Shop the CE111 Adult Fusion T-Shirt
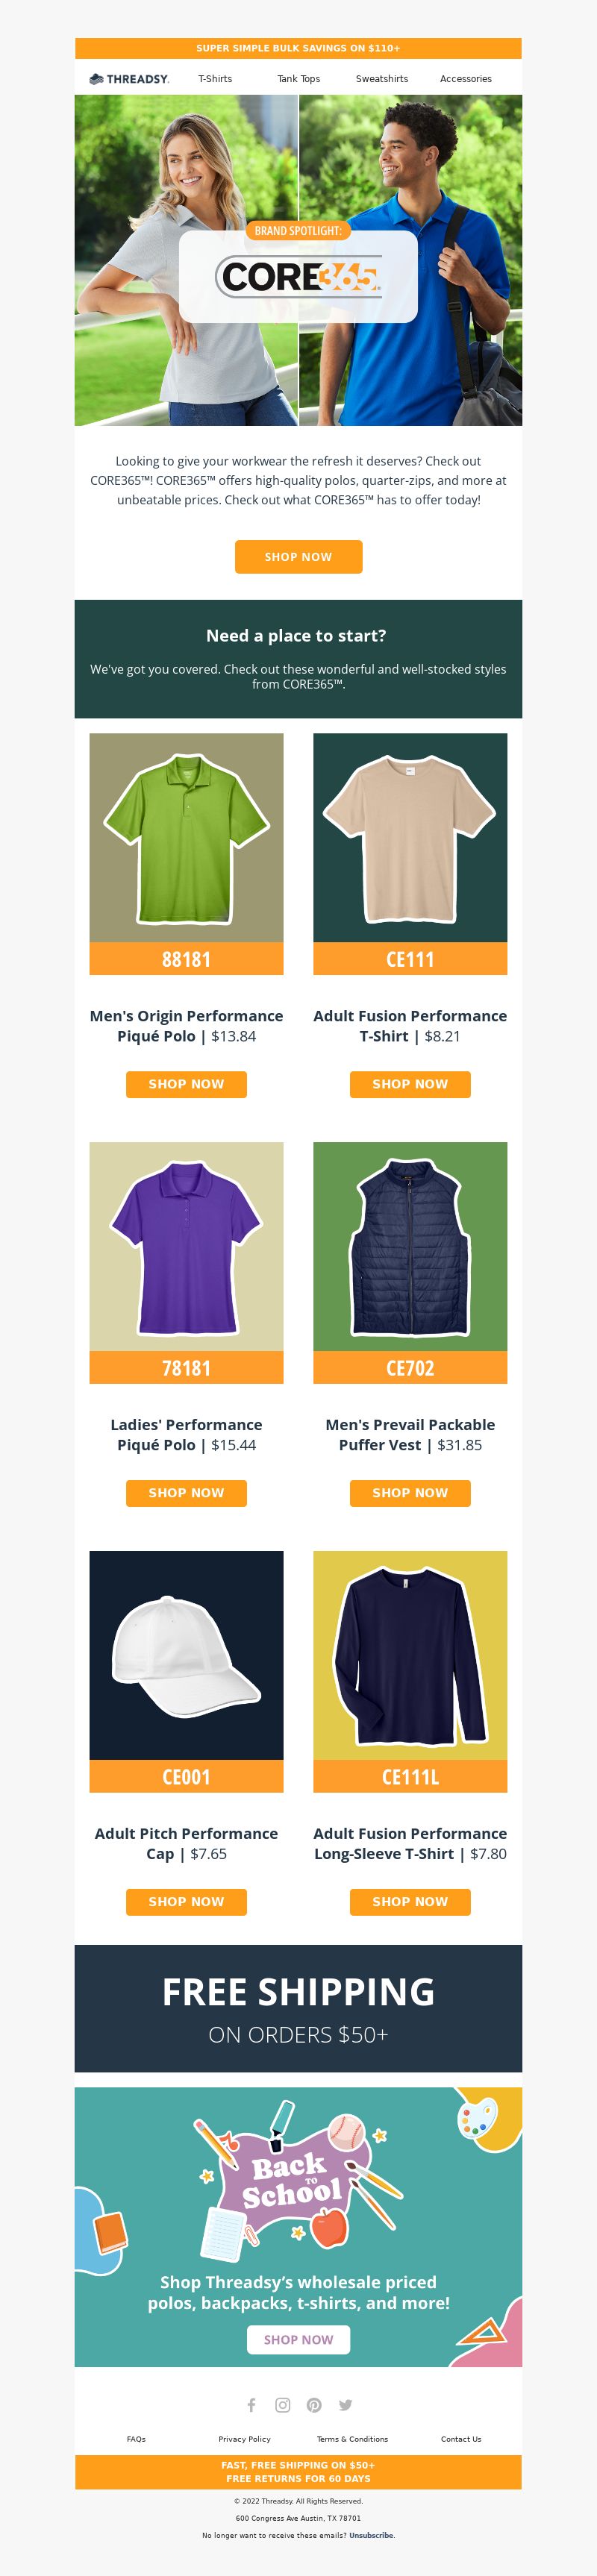Image resolution: width=597 pixels, height=2576 pixels. click(410, 1084)
